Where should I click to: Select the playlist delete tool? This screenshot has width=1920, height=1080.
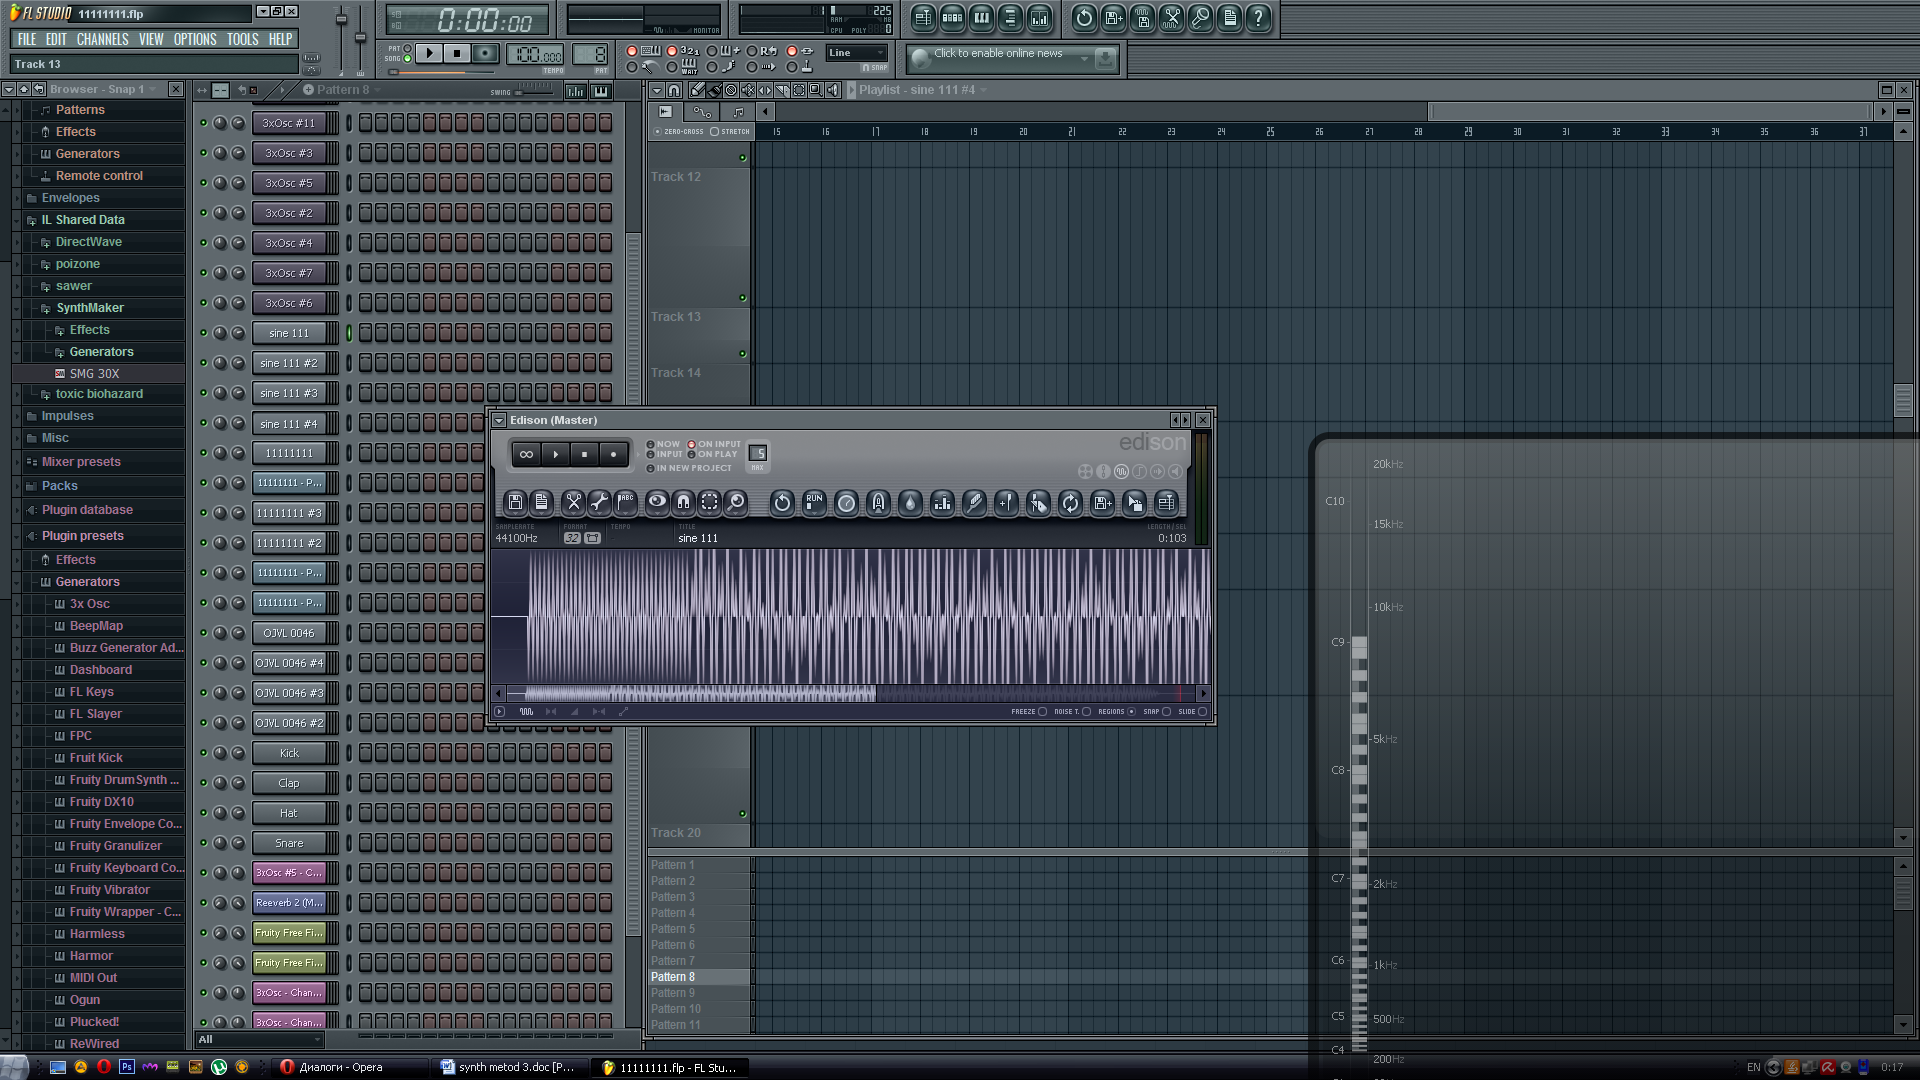[731, 90]
